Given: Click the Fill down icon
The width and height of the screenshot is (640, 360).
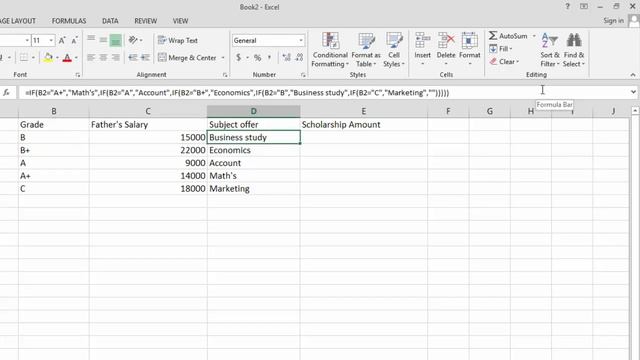Looking at the screenshot, I should tap(493, 49).
